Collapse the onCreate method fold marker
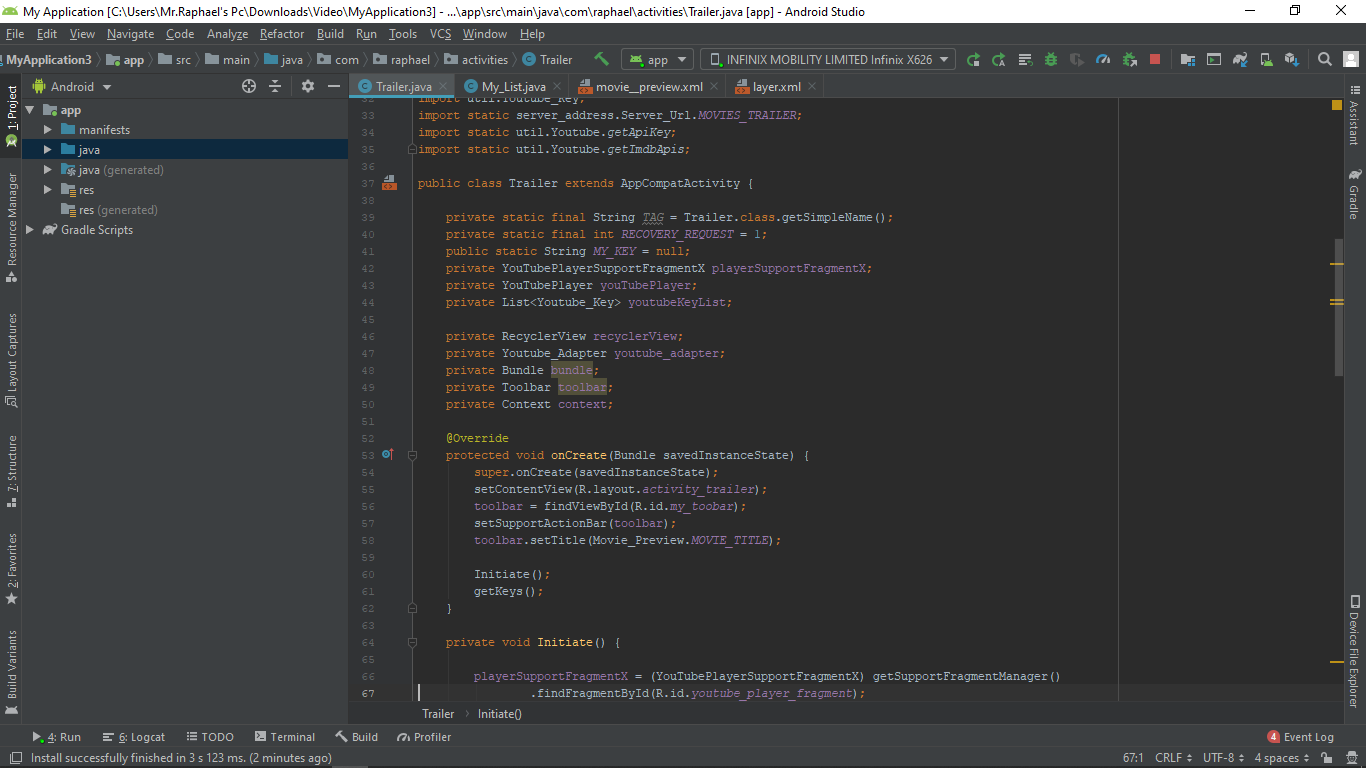Image resolution: width=1366 pixels, height=768 pixels. [x=412, y=455]
